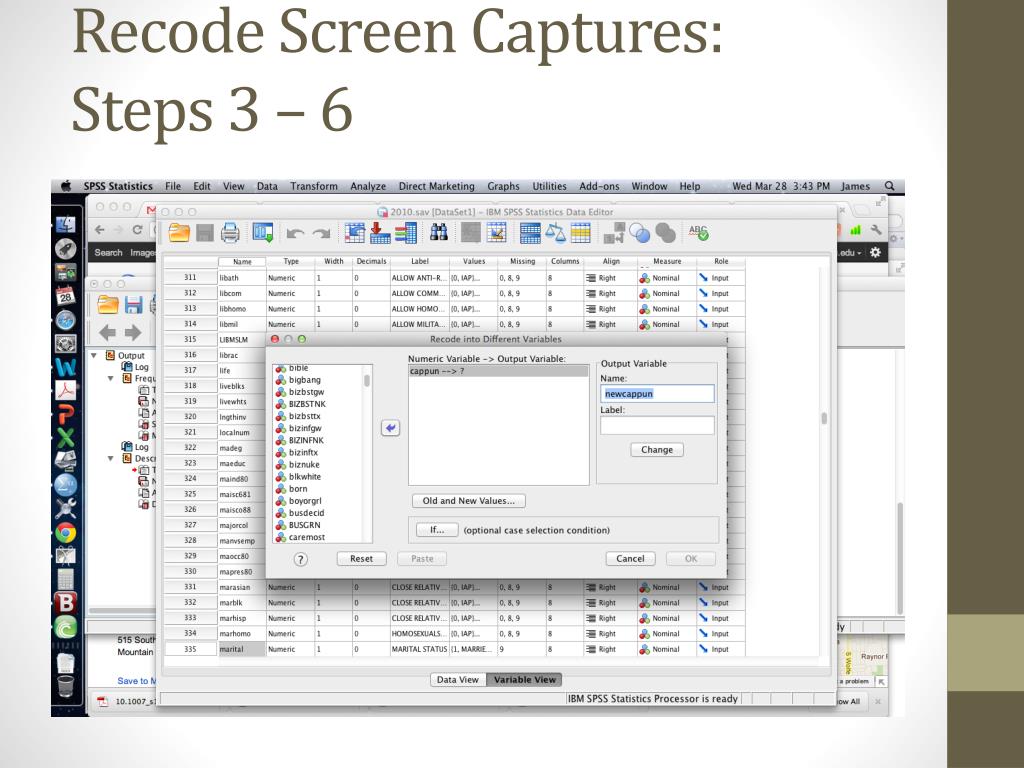Click the Value labels toolbar icon
The image size is (1024, 768).
tap(613, 232)
